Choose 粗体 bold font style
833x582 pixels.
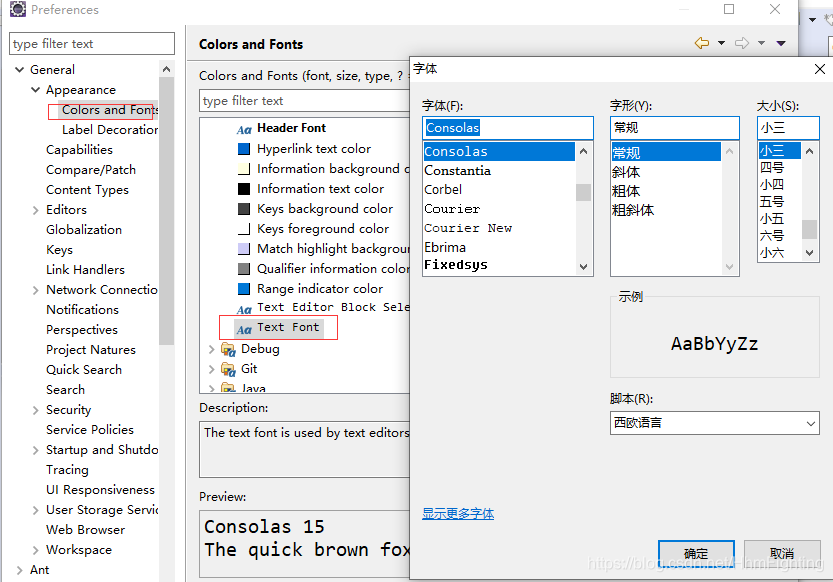[626, 191]
